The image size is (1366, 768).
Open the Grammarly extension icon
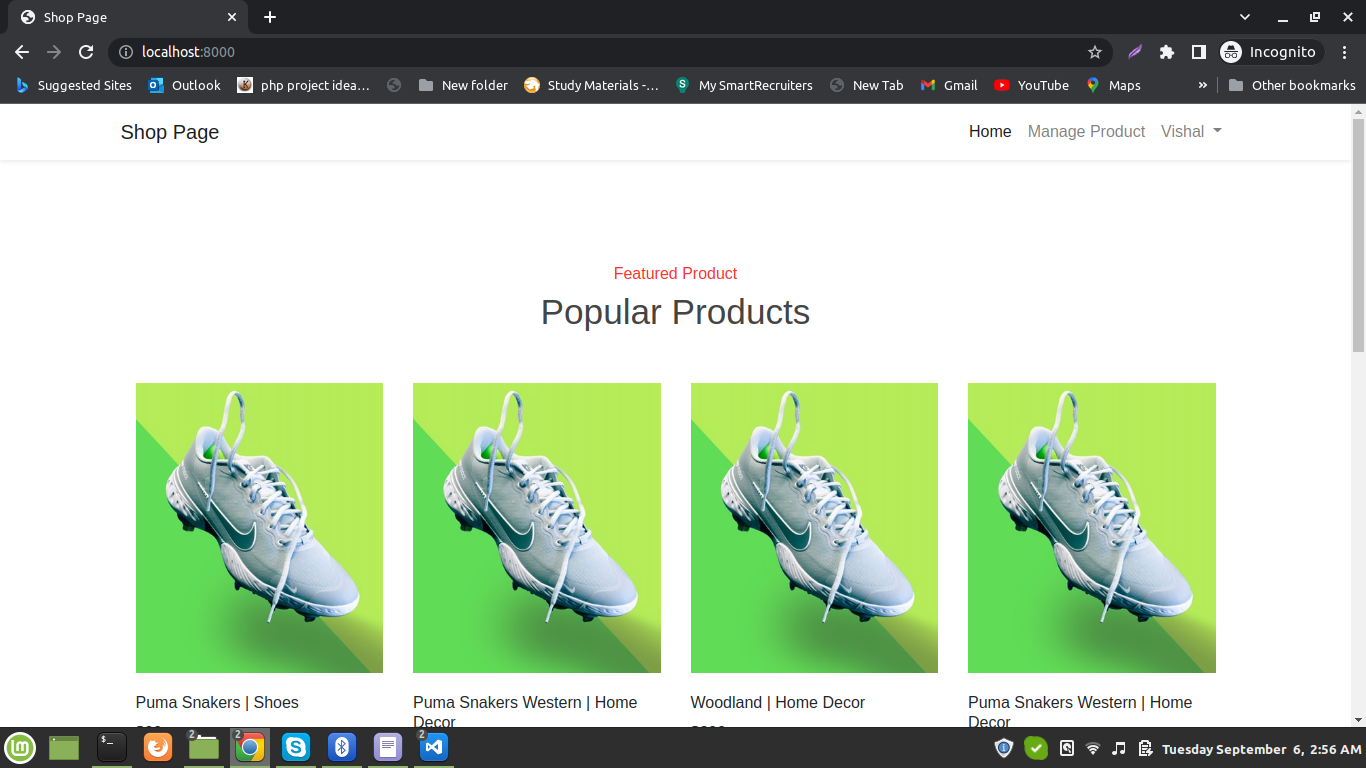(x=1135, y=51)
